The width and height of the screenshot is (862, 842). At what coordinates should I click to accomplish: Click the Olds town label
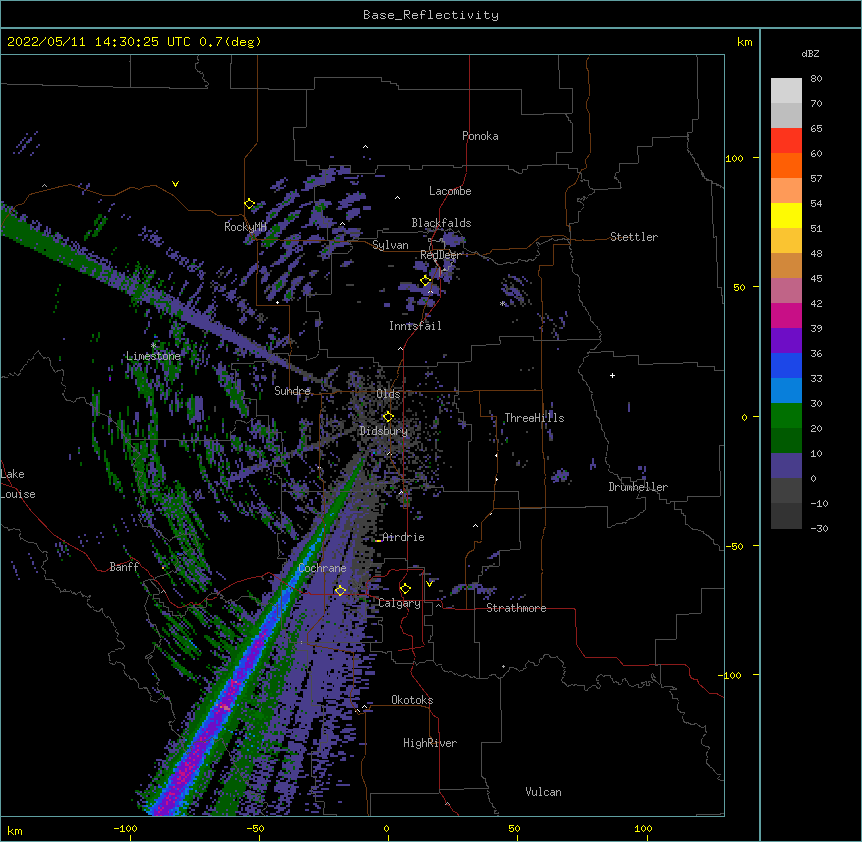pos(388,394)
